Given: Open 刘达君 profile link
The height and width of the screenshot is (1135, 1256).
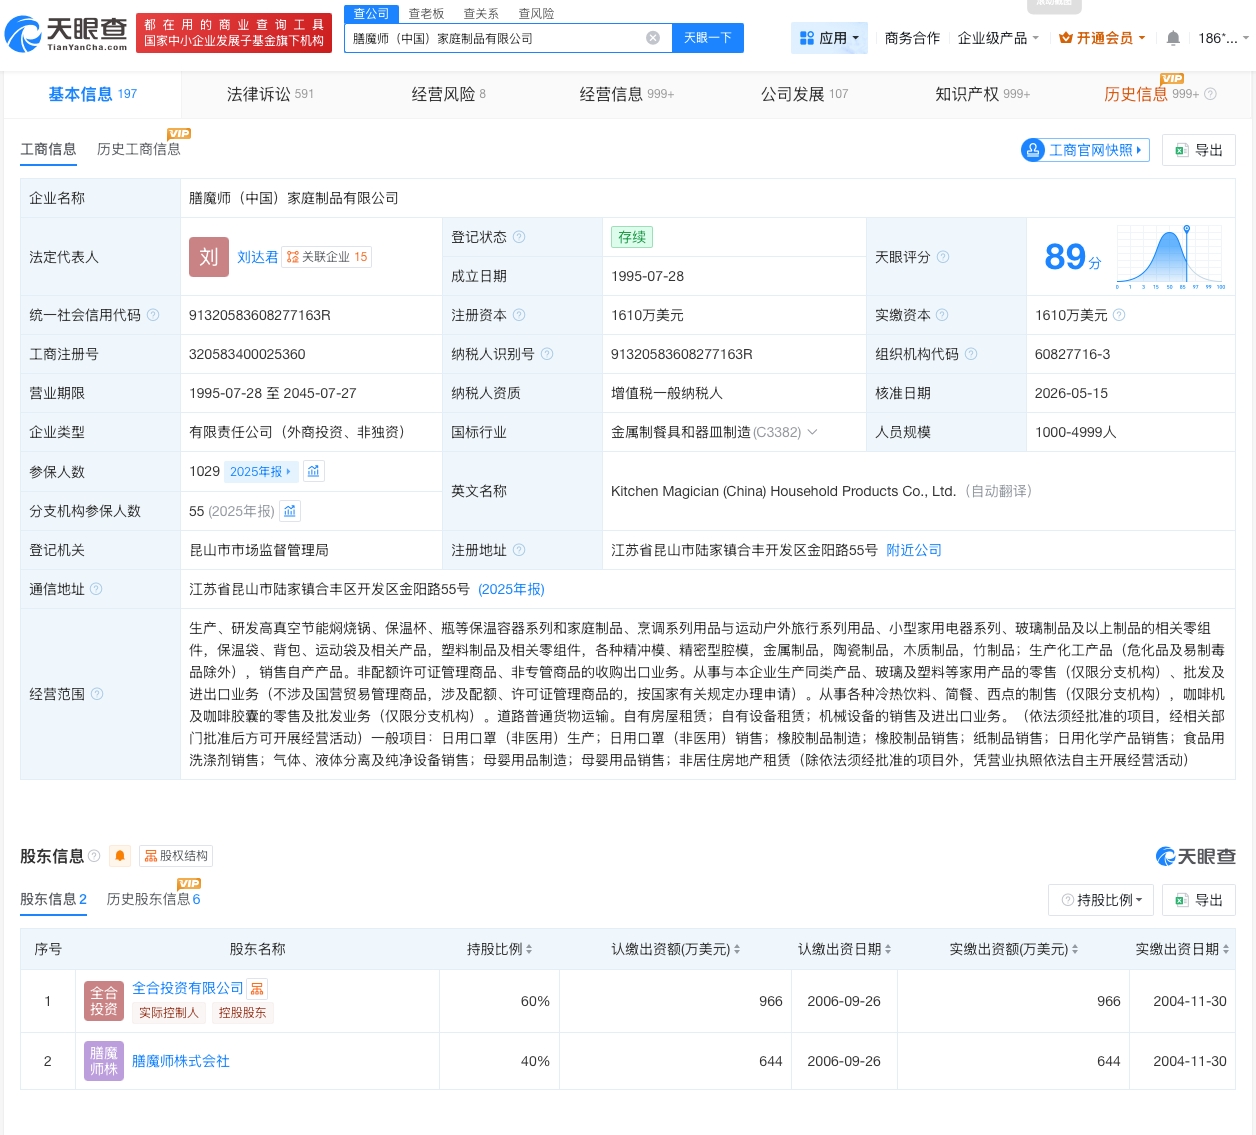Looking at the screenshot, I should tap(258, 257).
